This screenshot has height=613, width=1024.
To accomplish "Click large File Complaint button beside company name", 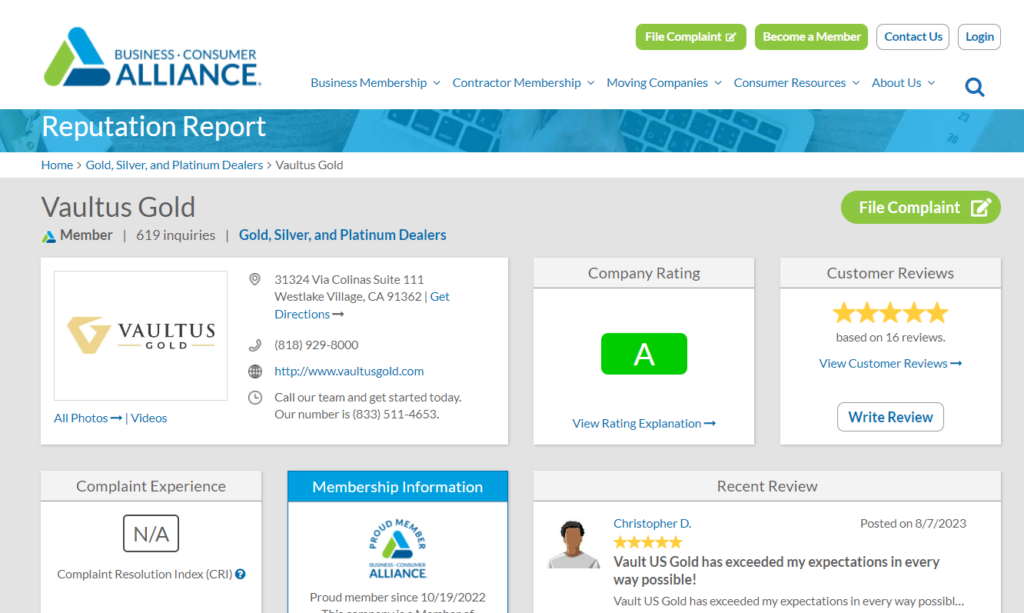I will pos(920,208).
